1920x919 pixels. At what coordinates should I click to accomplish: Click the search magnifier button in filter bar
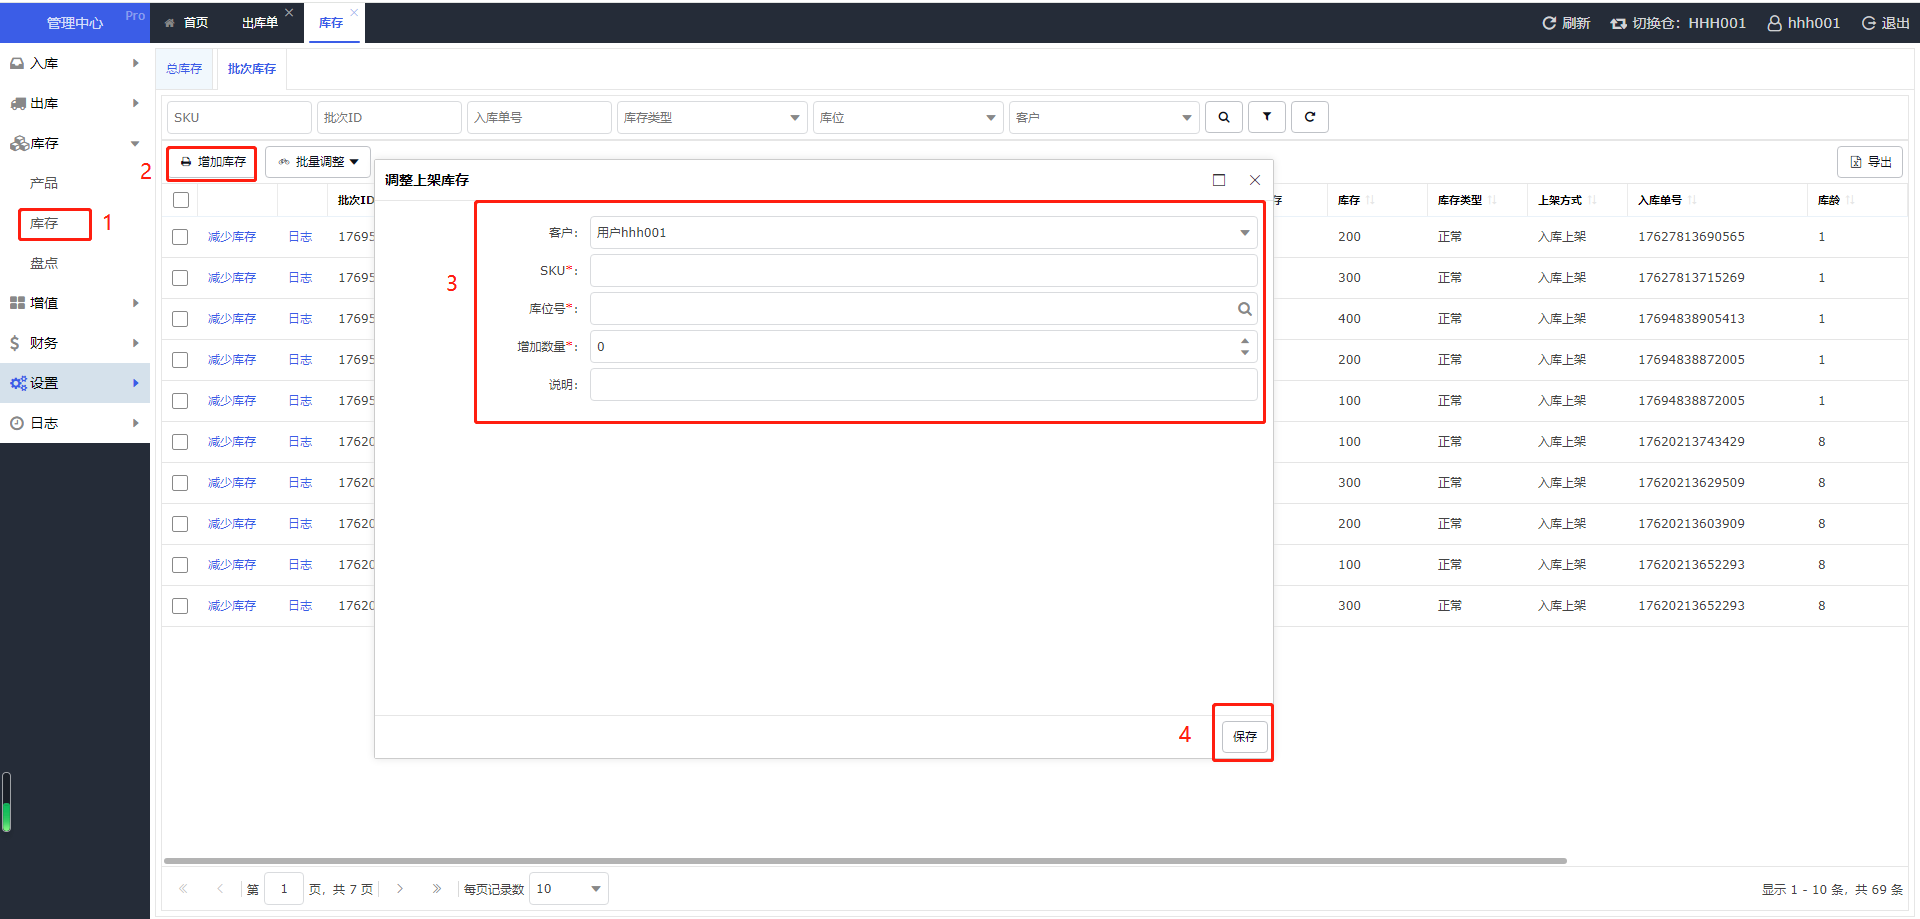1224,117
